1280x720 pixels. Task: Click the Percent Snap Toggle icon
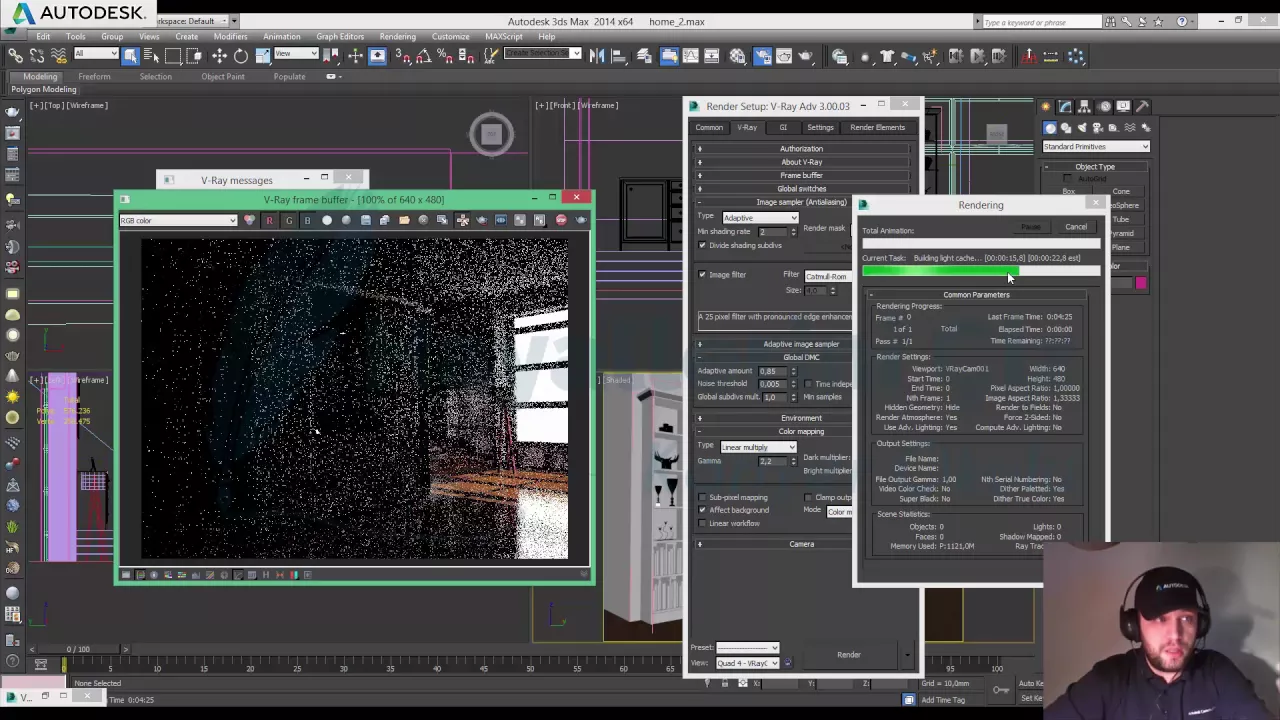[x=446, y=56]
